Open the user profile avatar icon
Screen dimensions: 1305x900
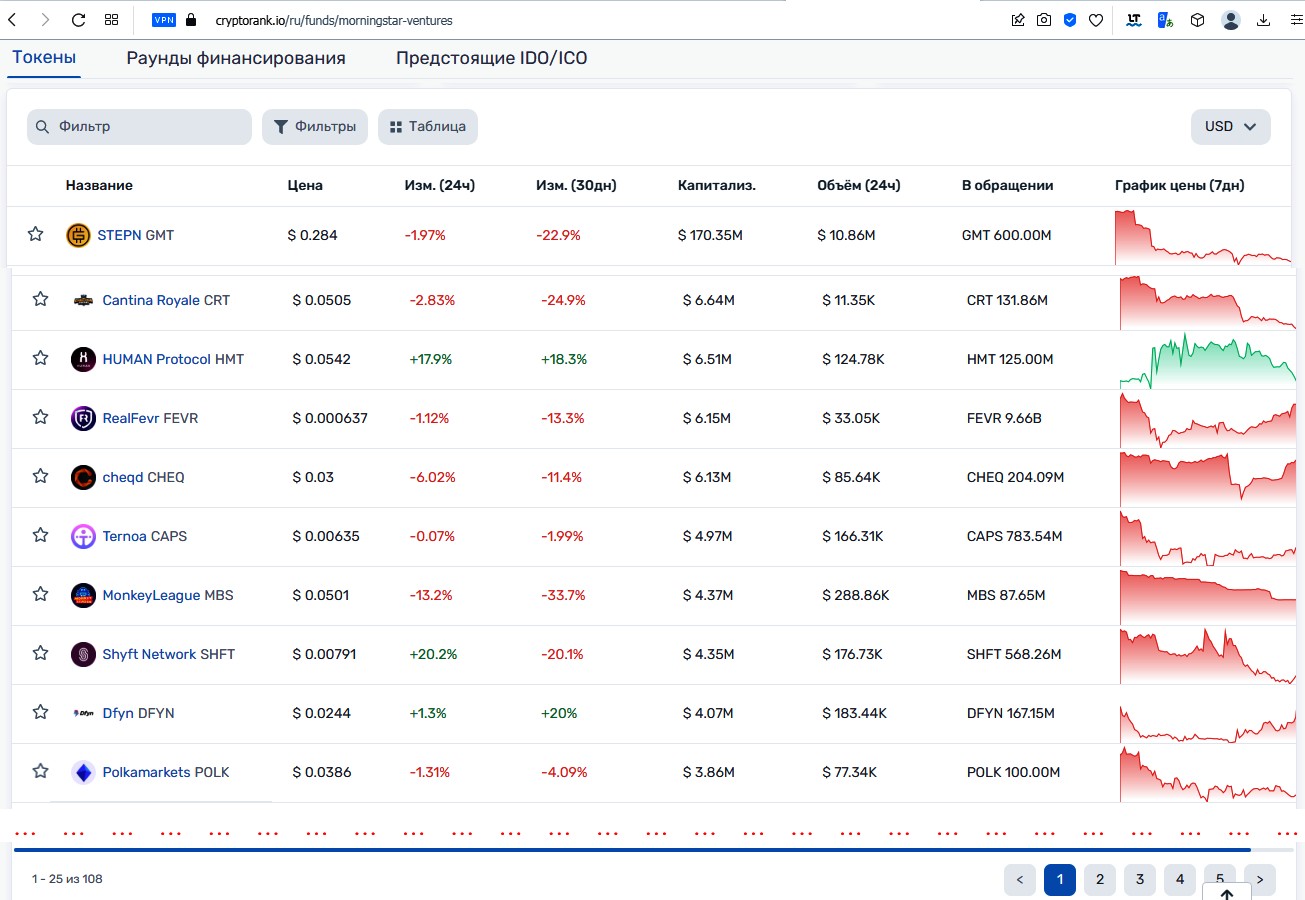1232,19
